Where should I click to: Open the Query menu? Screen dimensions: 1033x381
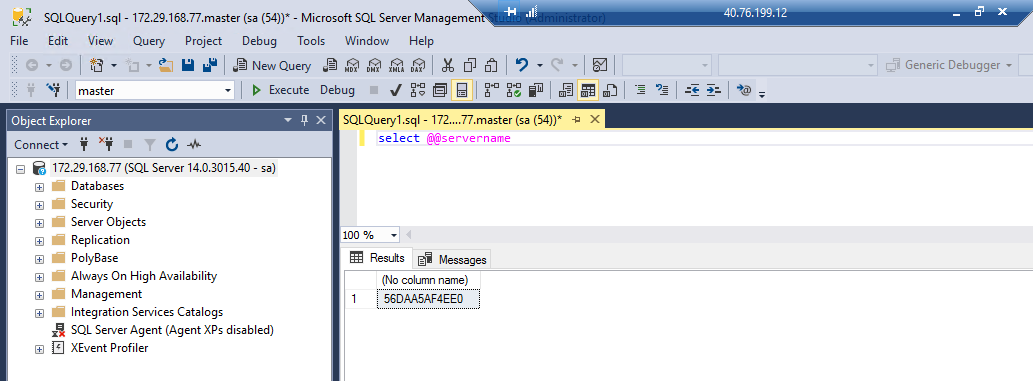(149, 41)
